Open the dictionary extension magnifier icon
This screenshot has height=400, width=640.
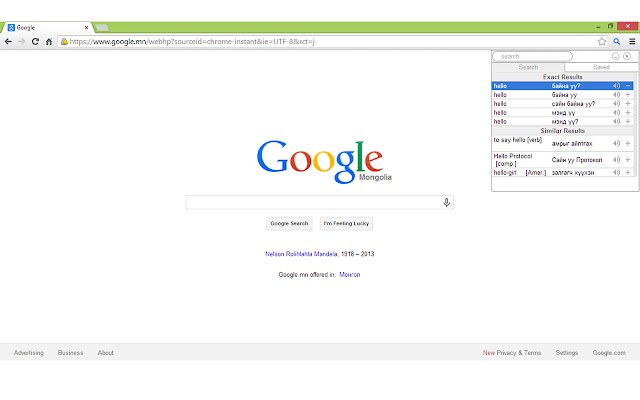(x=617, y=42)
